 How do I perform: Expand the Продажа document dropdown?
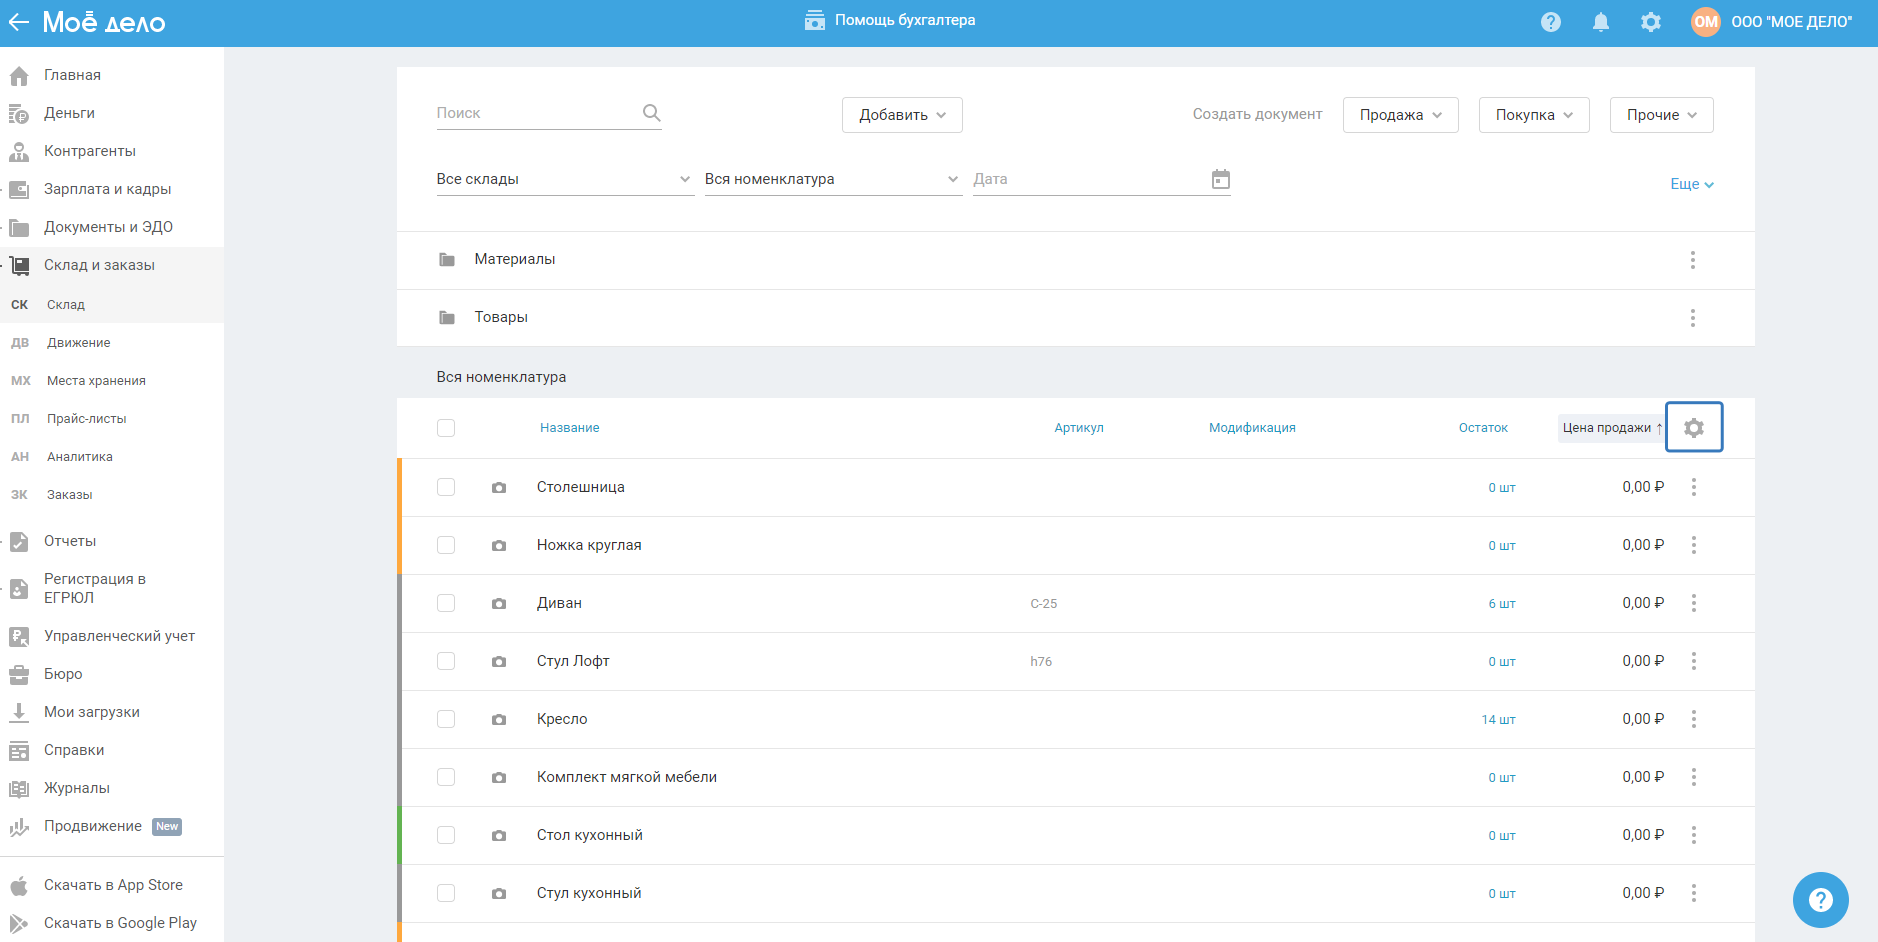point(1399,115)
